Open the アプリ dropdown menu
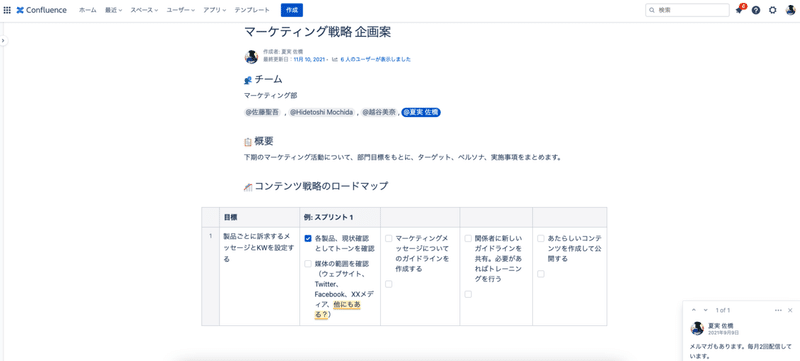The height and width of the screenshot is (361, 800). tap(214, 10)
